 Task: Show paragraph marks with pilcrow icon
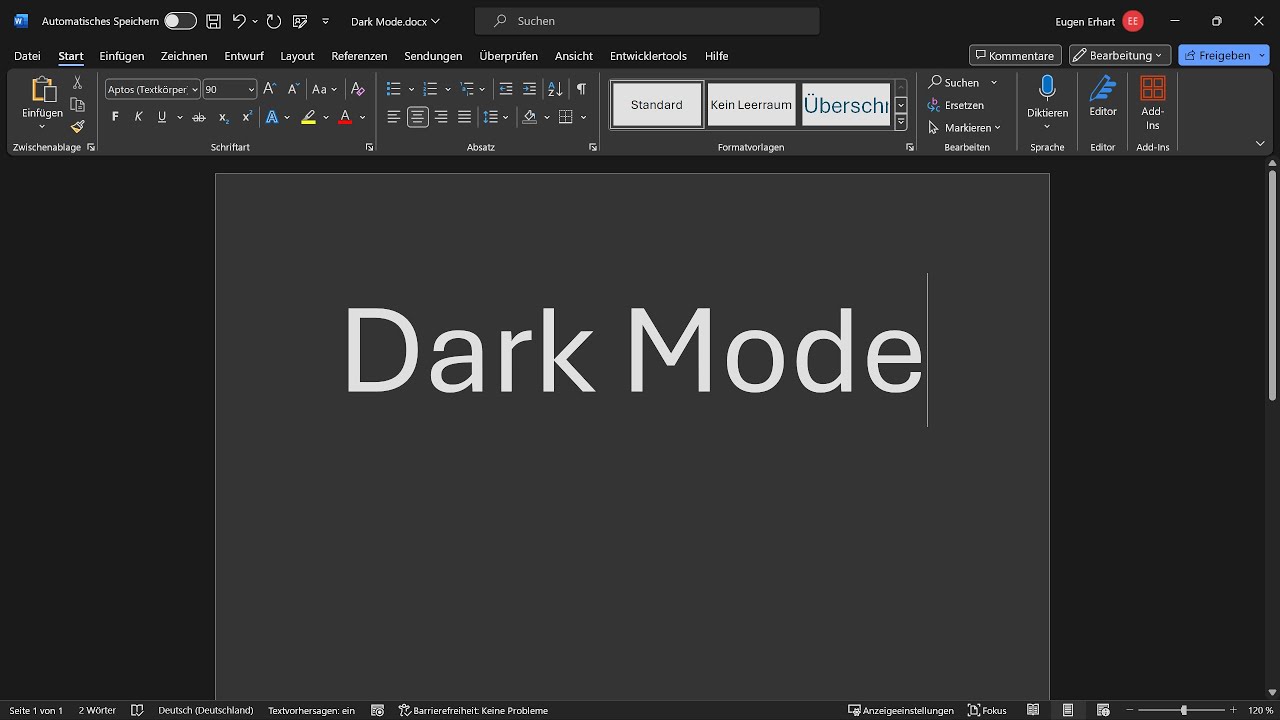pos(581,89)
